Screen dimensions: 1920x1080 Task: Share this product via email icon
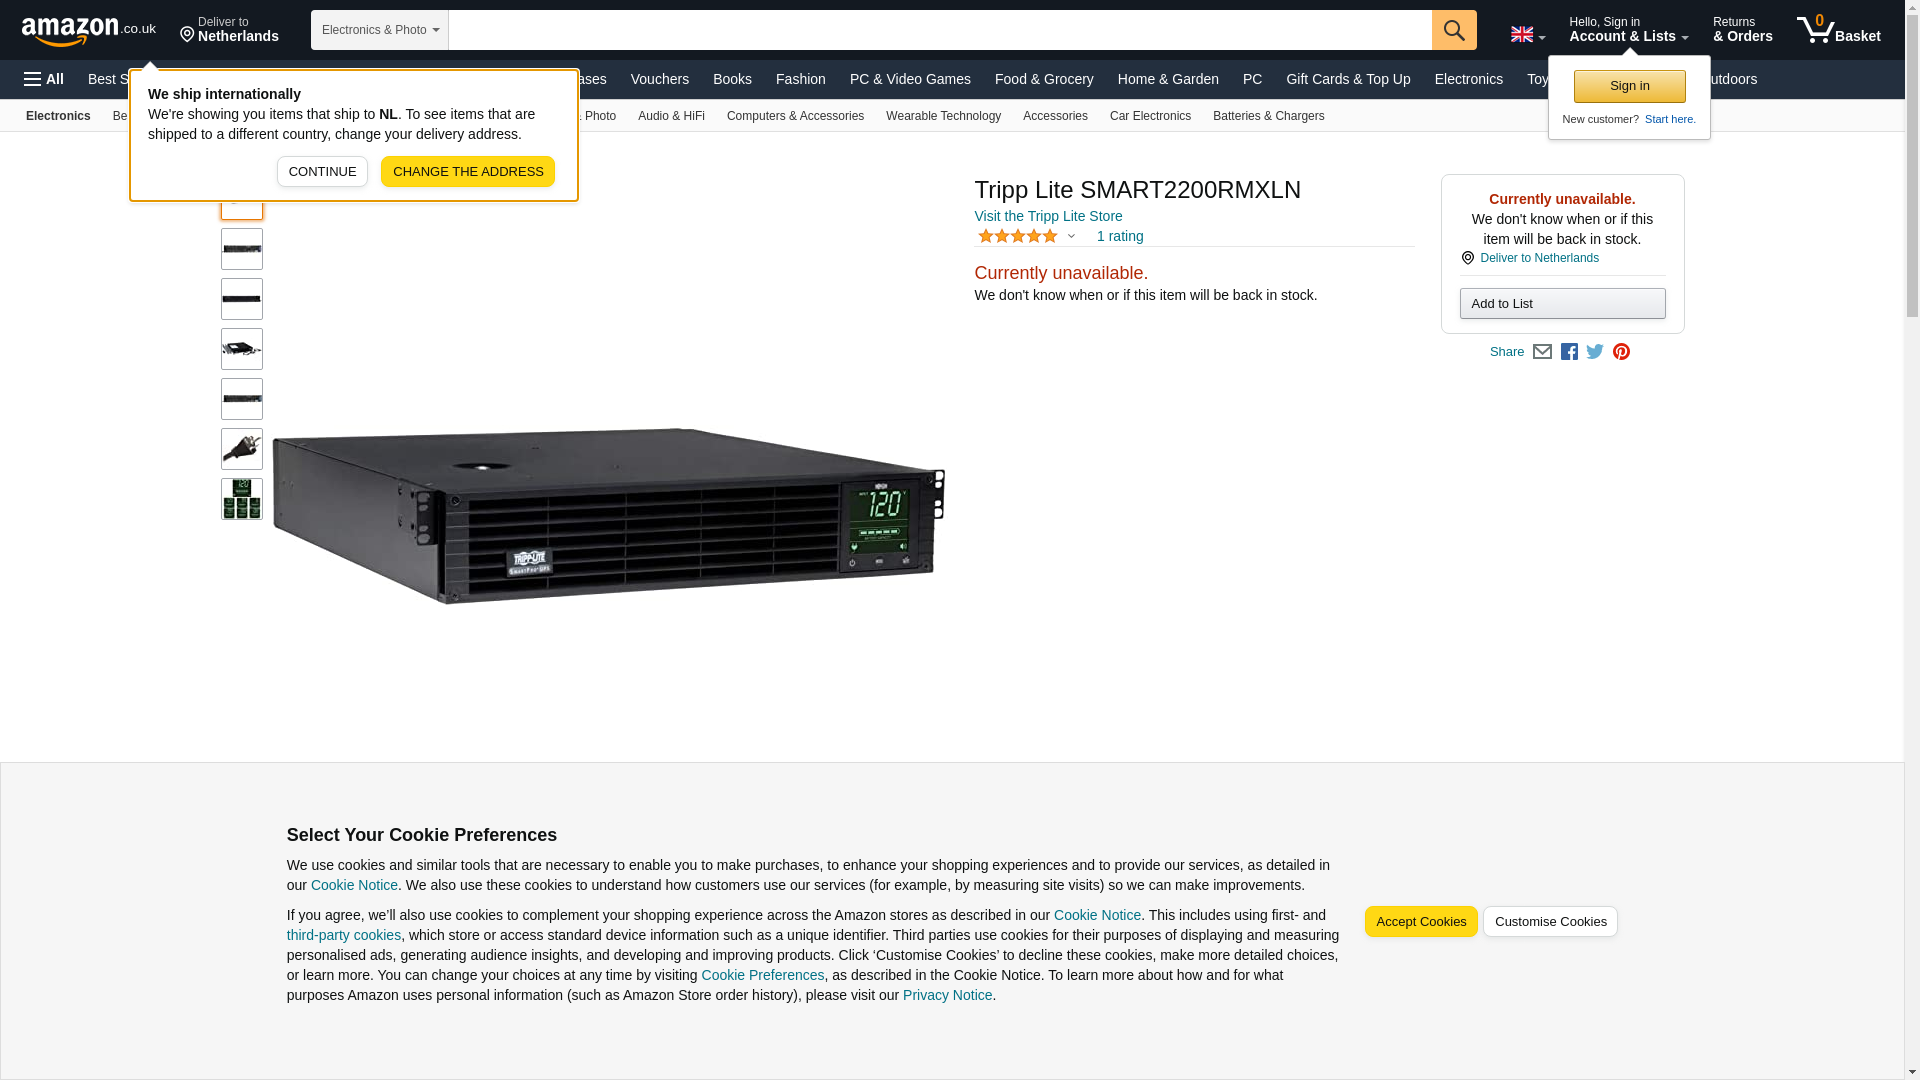(x=1542, y=352)
